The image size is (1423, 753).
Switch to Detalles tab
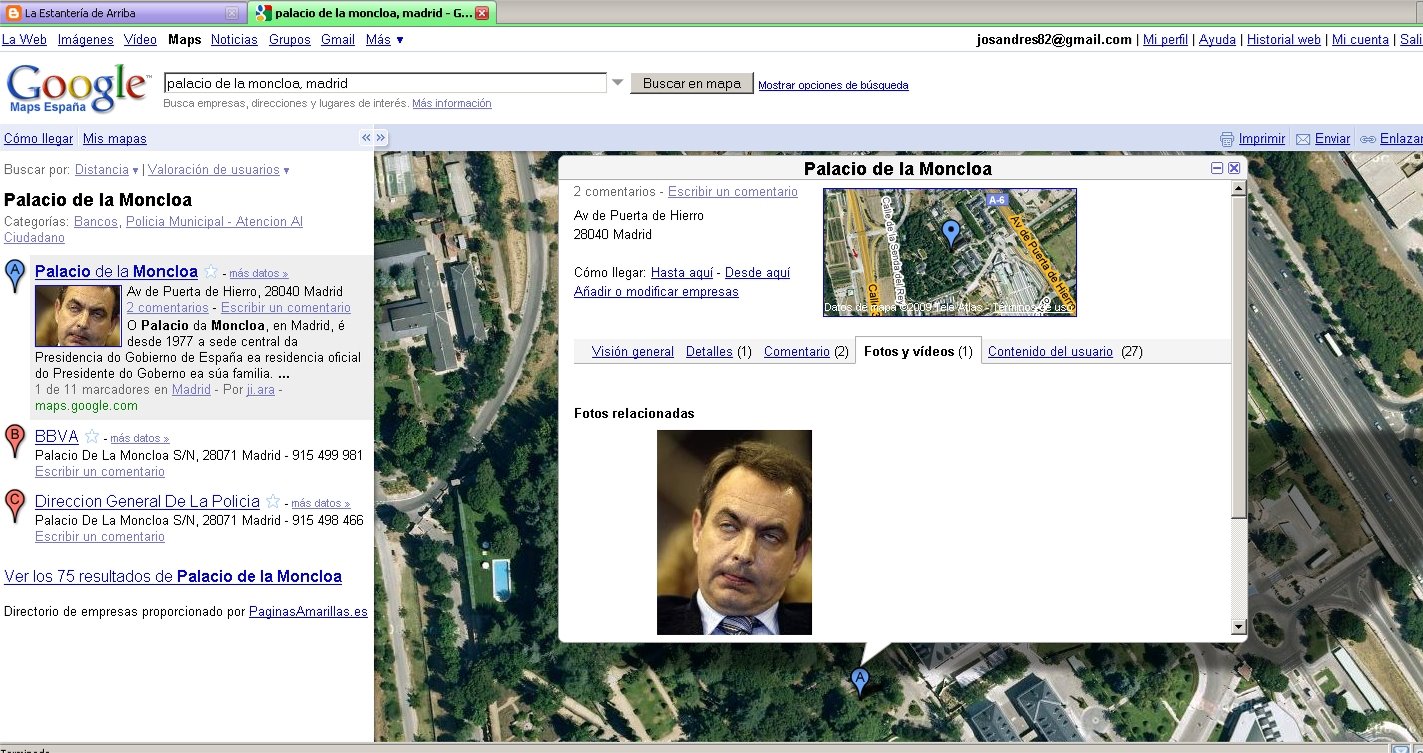pyautogui.click(x=709, y=352)
